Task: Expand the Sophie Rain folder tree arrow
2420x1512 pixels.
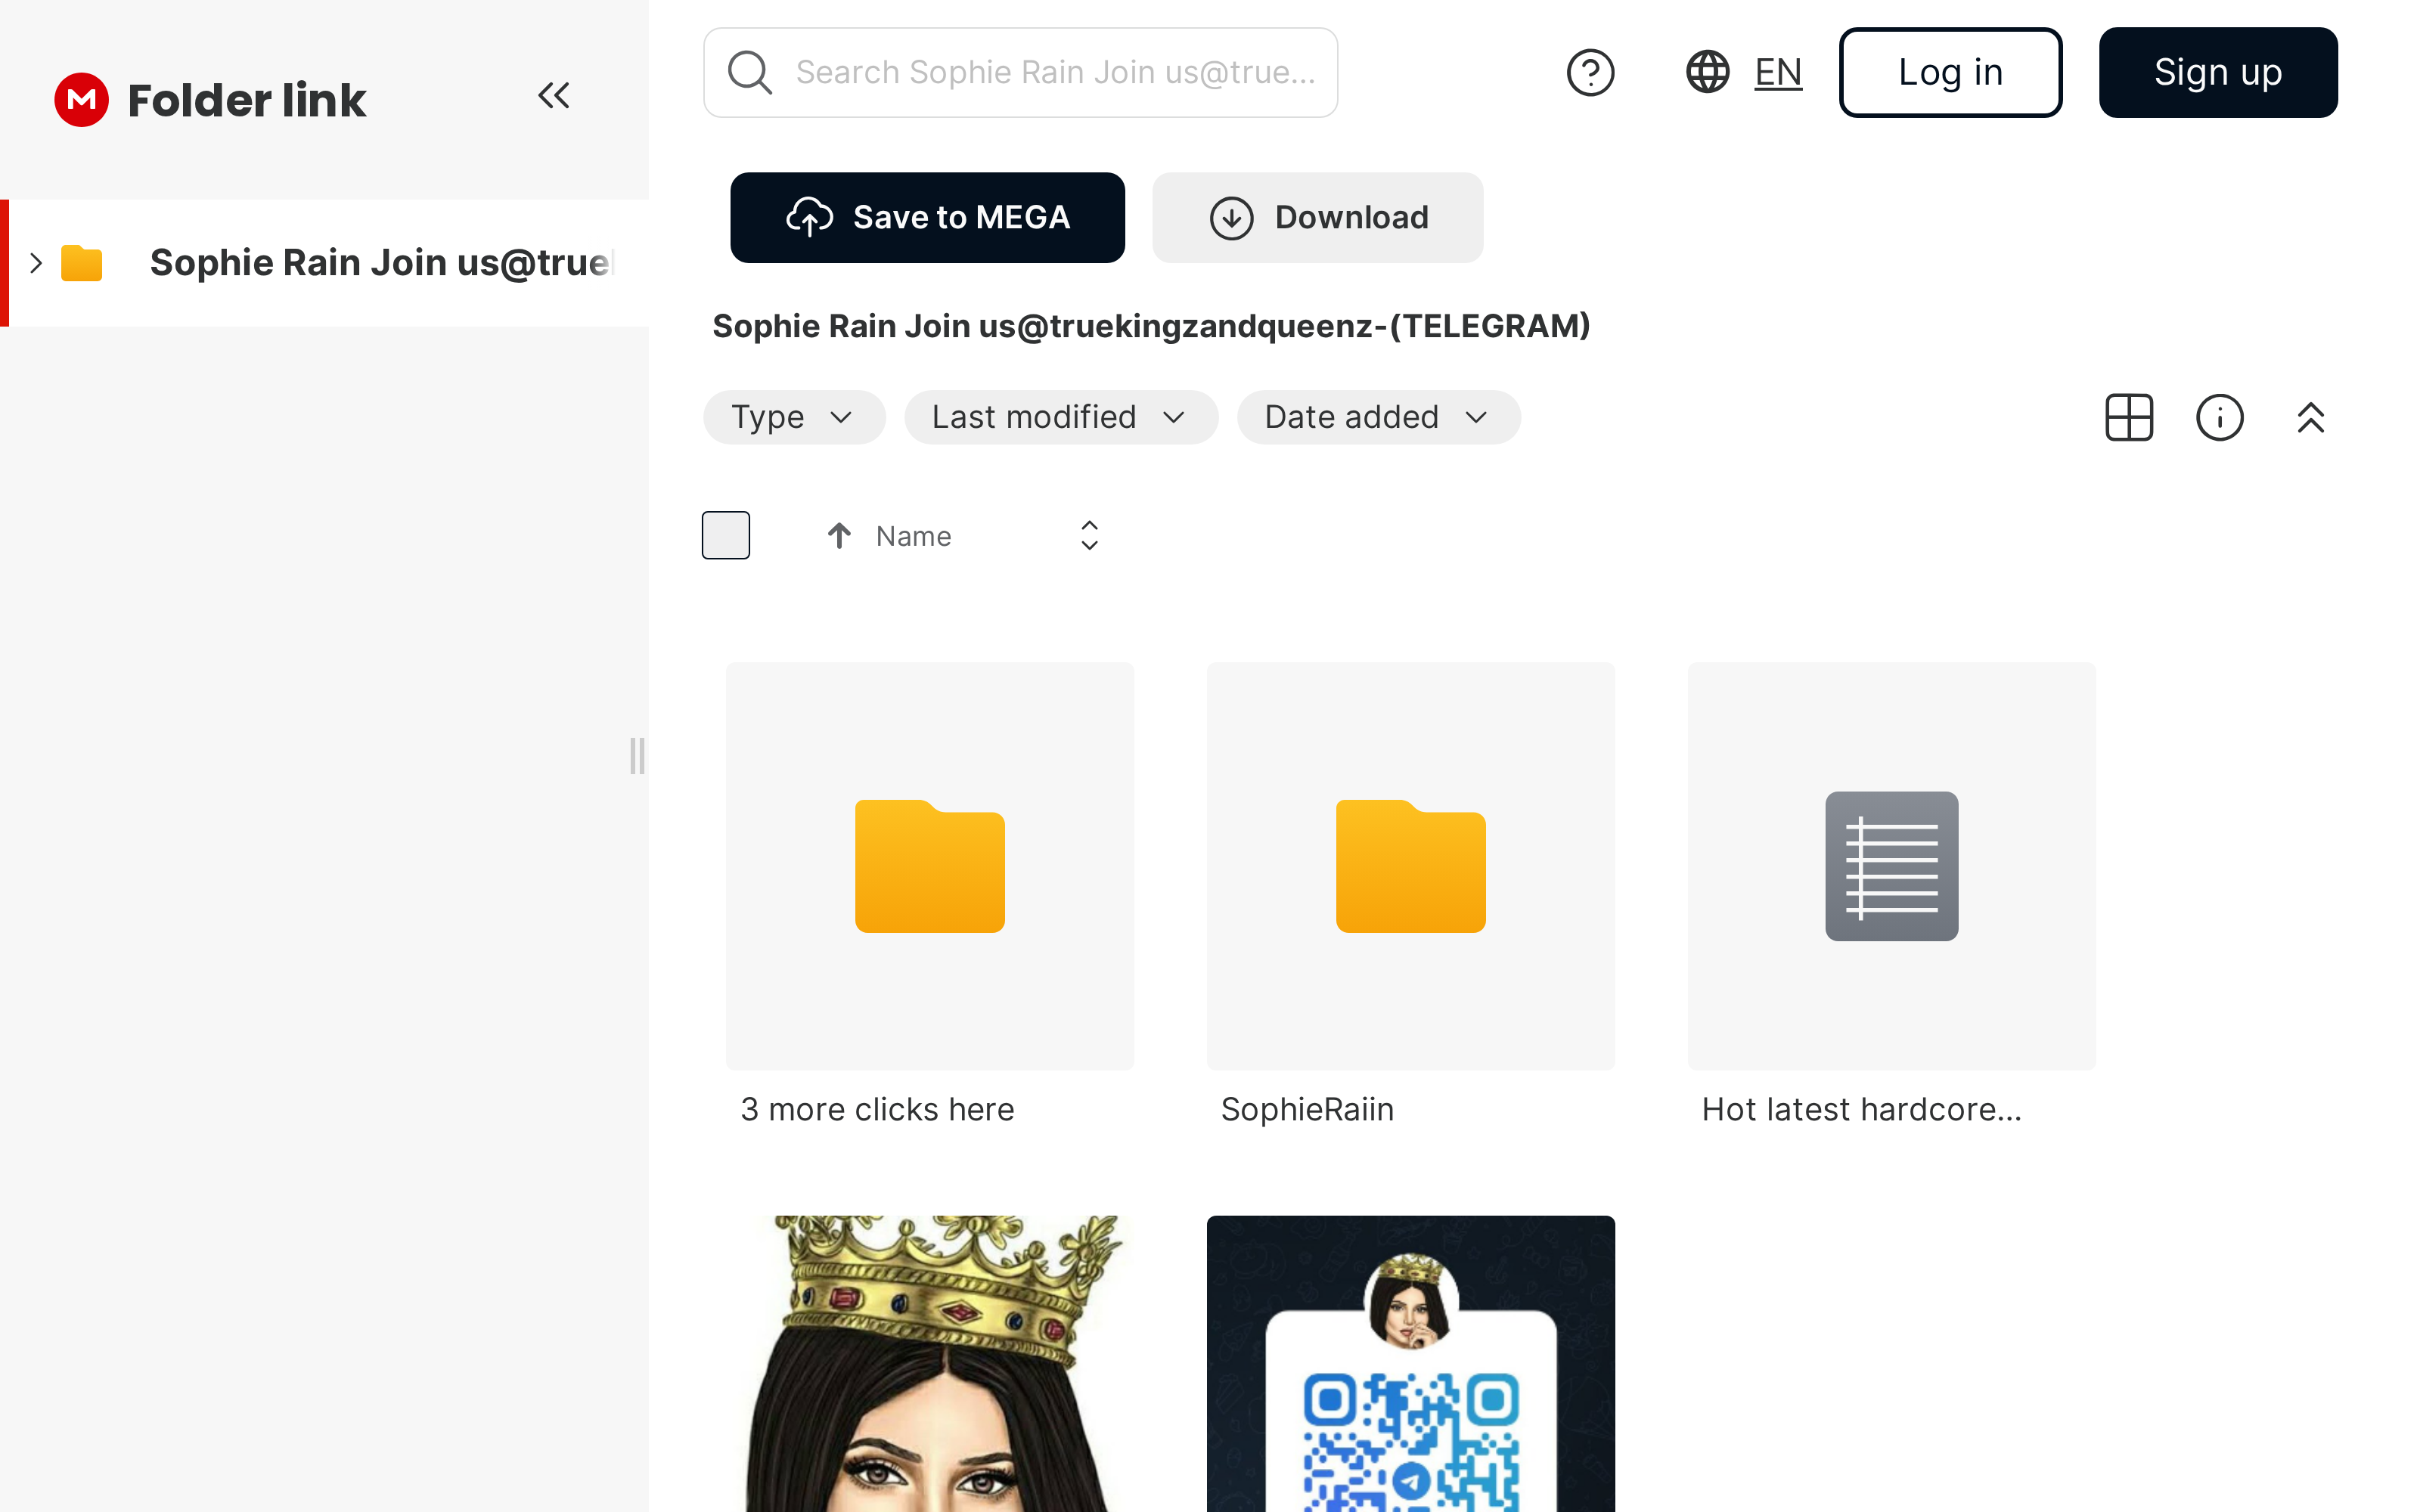Action: [36, 263]
